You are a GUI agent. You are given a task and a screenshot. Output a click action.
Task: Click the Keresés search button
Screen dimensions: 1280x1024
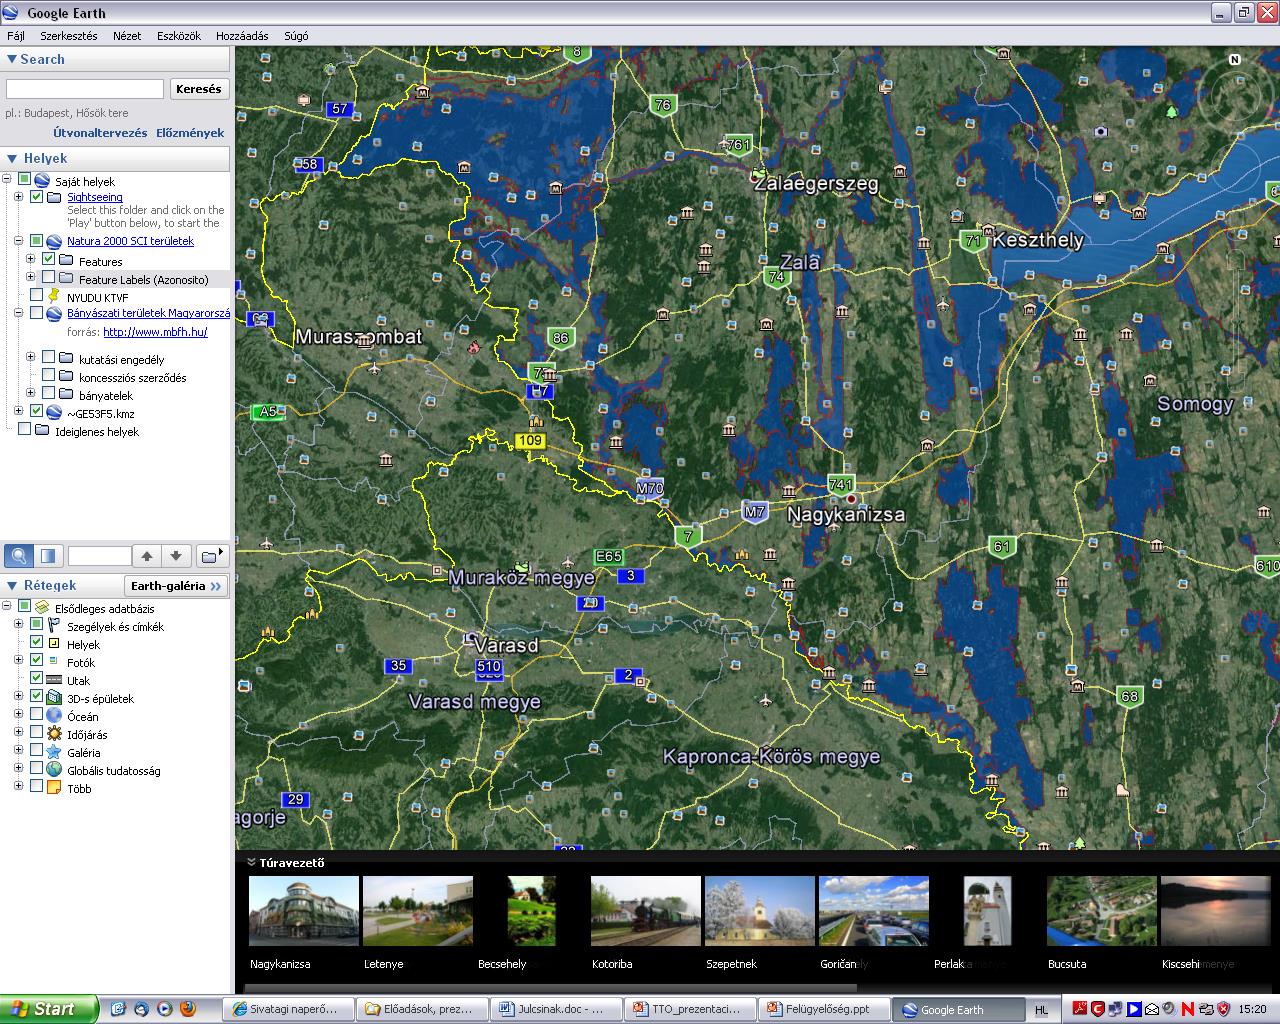(x=199, y=89)
